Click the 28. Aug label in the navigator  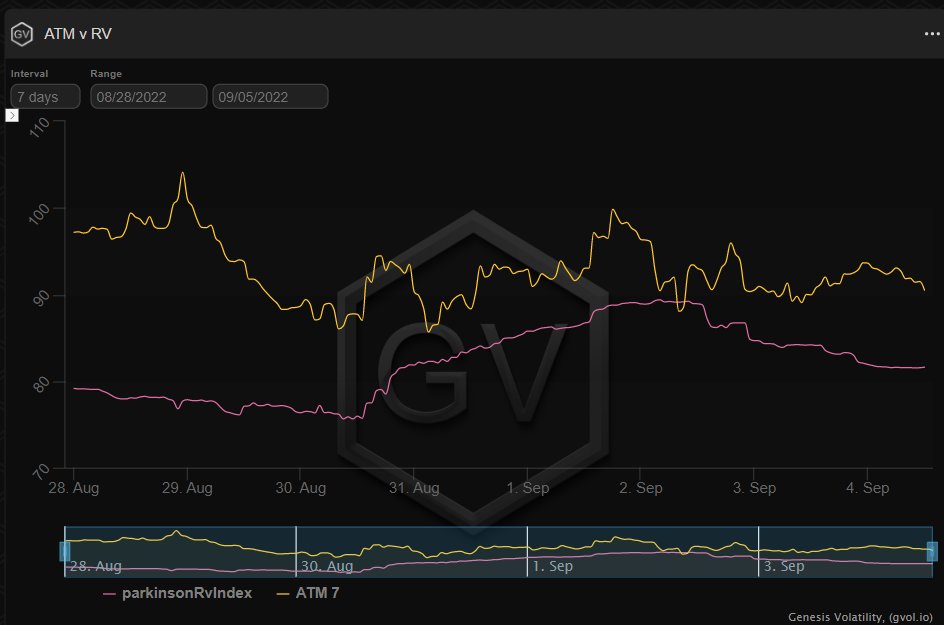click(x=94, y=566)
